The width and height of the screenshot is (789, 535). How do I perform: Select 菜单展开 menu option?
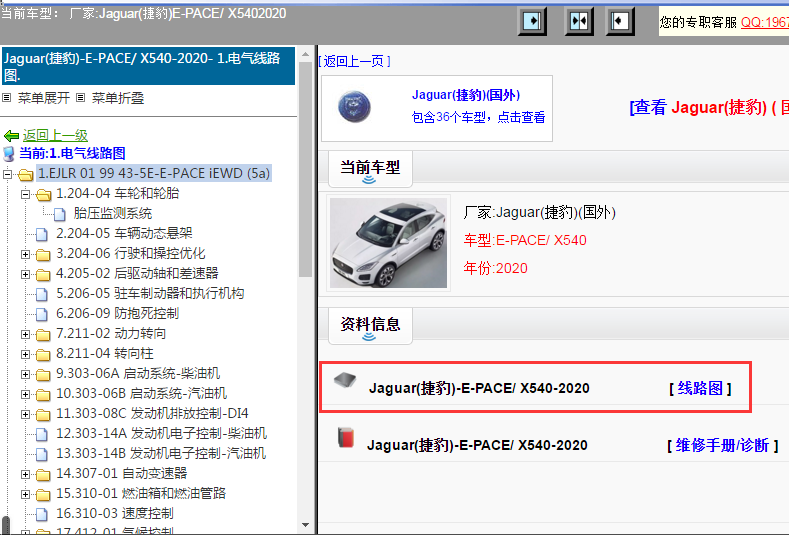44,98
